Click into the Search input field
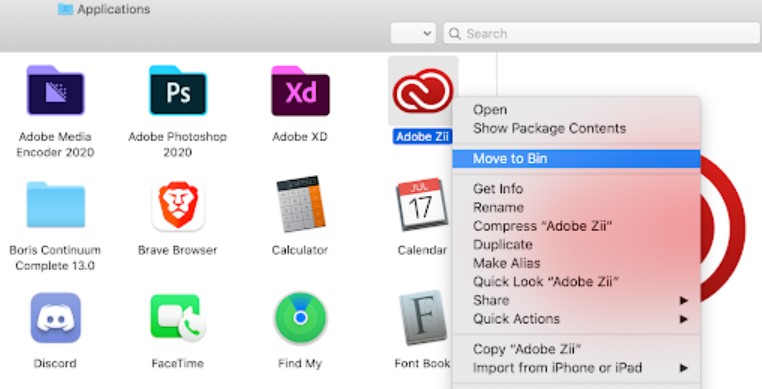Screen dimensions: 762x389 coord(602,34)
